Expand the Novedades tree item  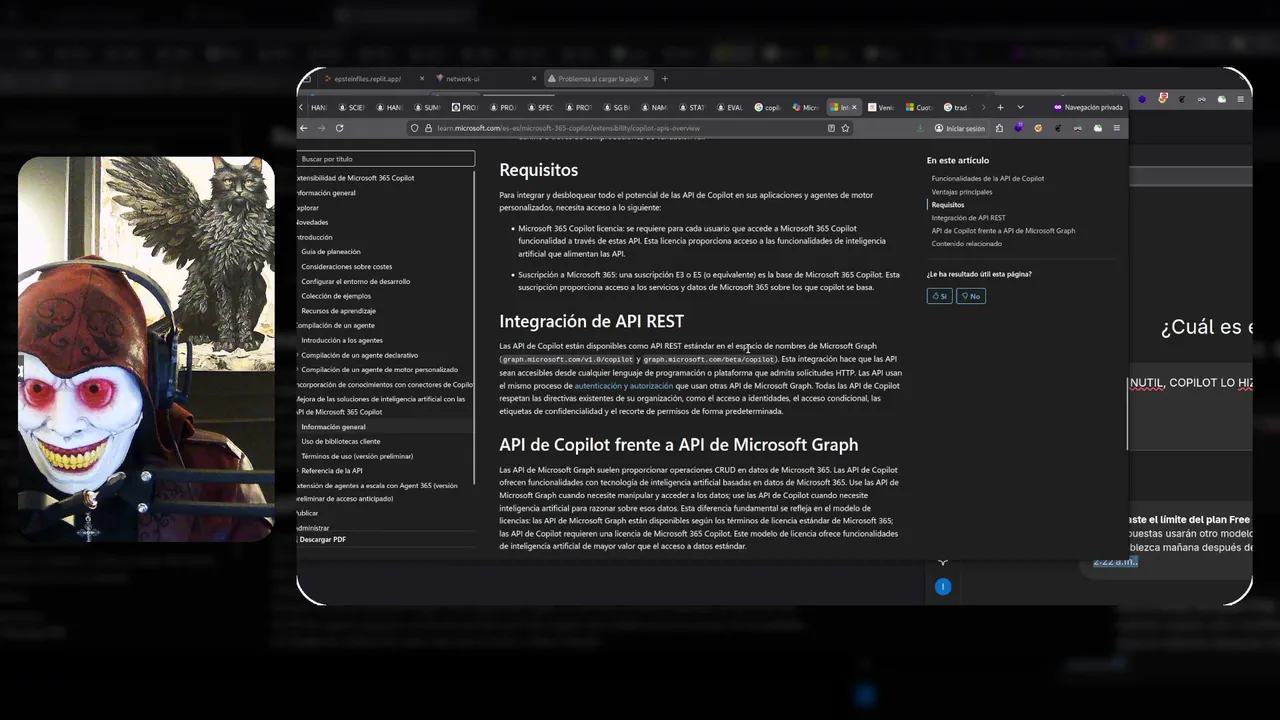point(311,222)
